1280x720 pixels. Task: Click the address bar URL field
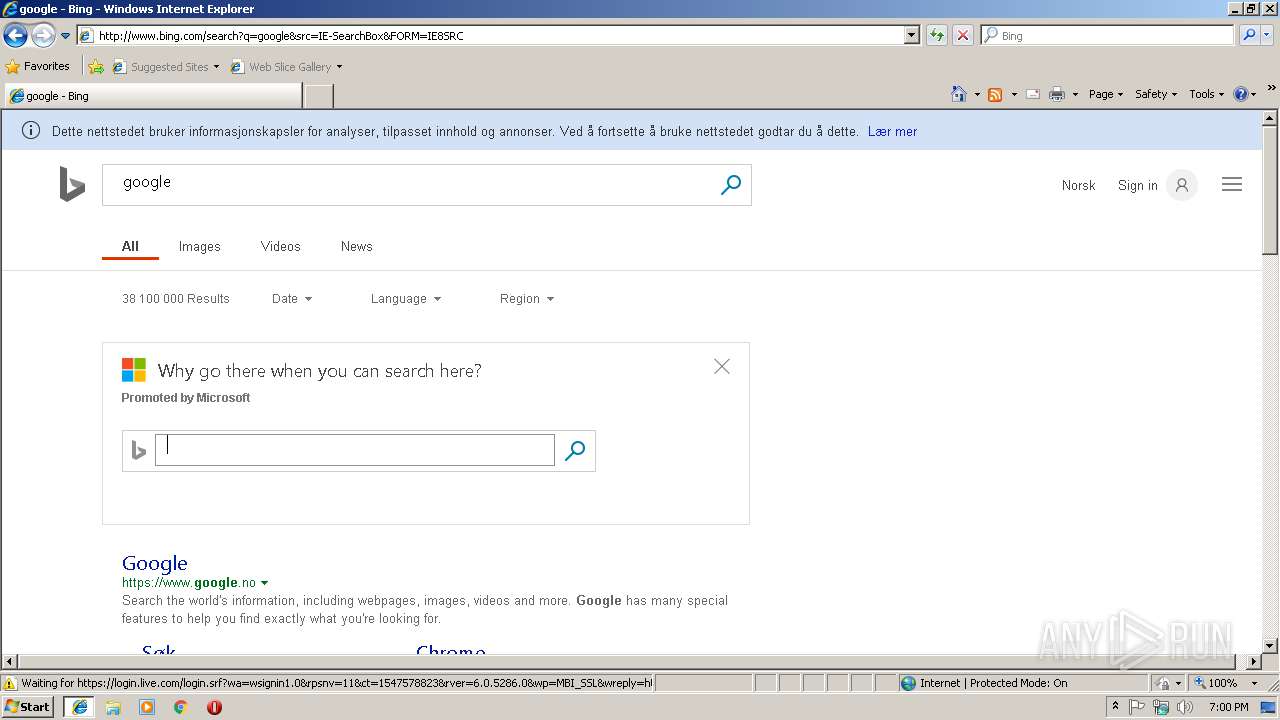click(490, 35)
